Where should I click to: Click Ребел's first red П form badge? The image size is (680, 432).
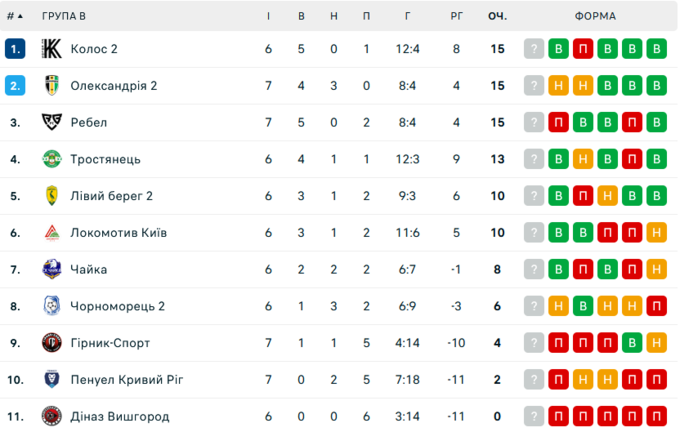coord(559,122)
